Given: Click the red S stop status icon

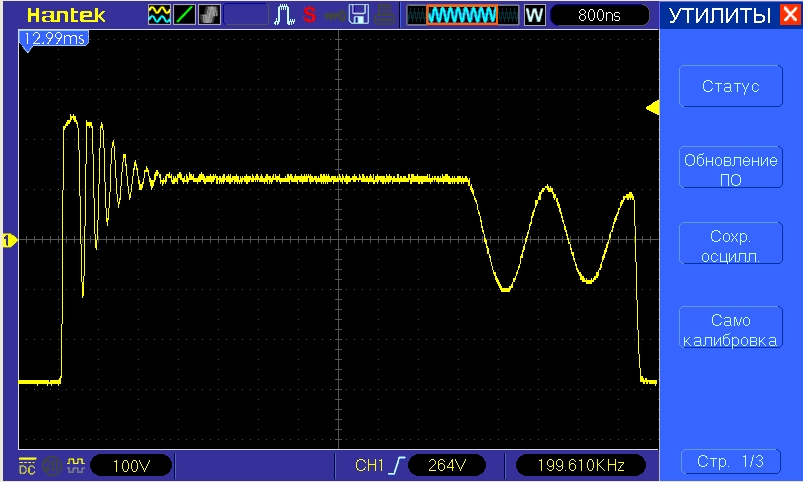Looking at the screenshot, I should click(x=309, y=16).
